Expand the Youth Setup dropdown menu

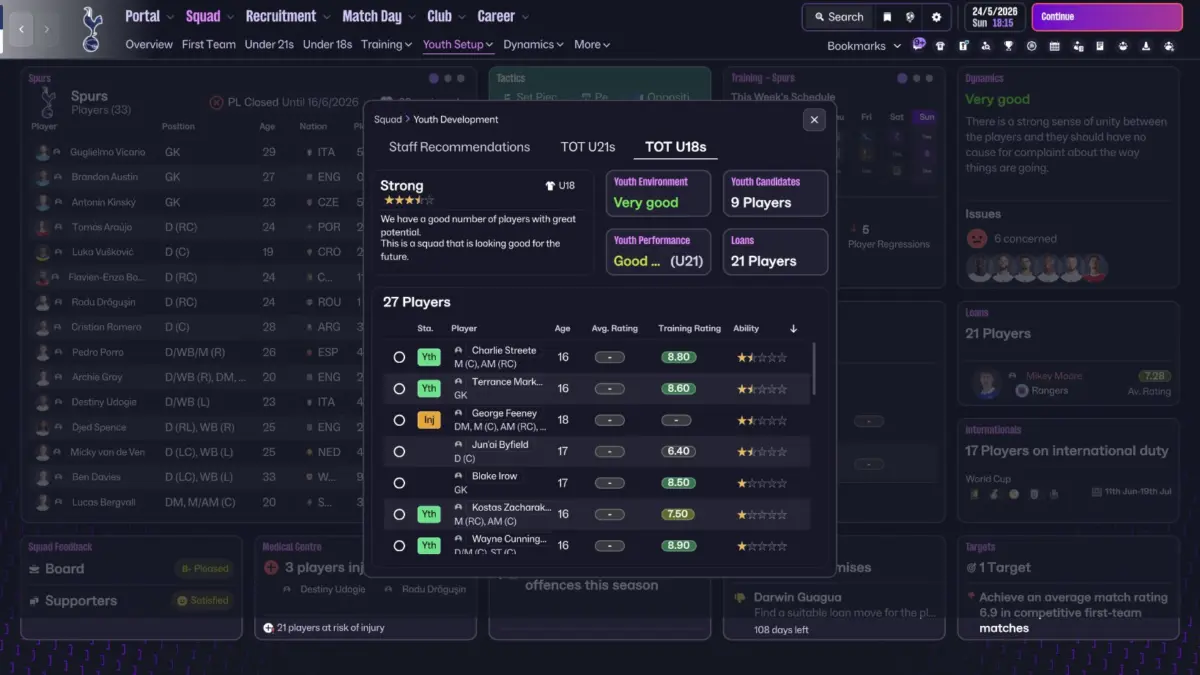(458, 45)
